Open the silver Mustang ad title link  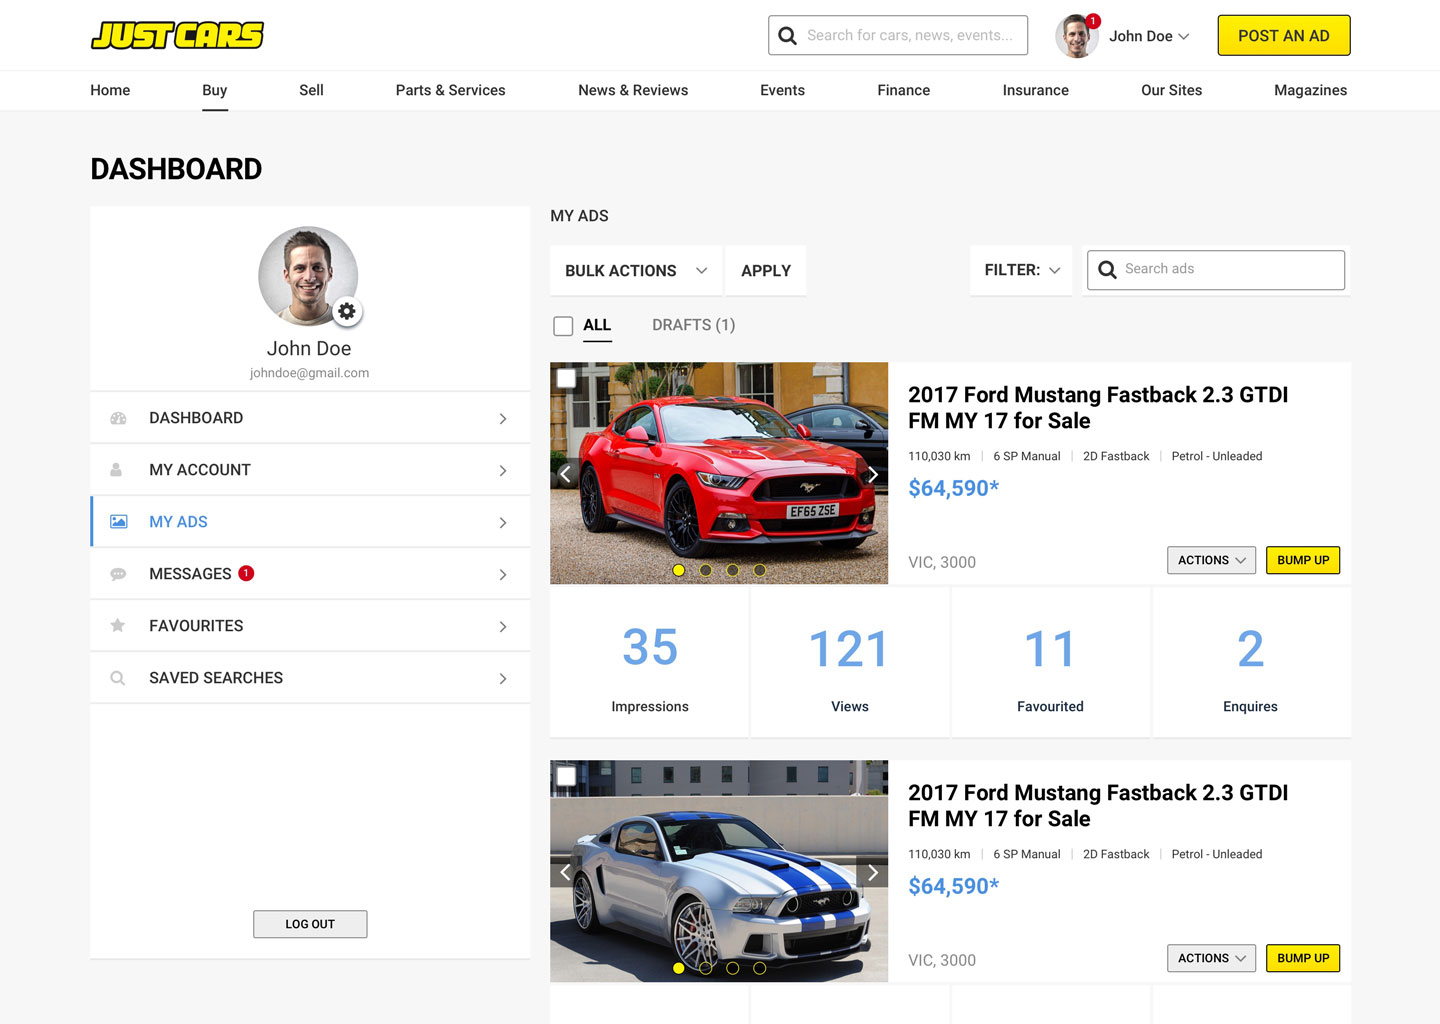(1098, 806)
